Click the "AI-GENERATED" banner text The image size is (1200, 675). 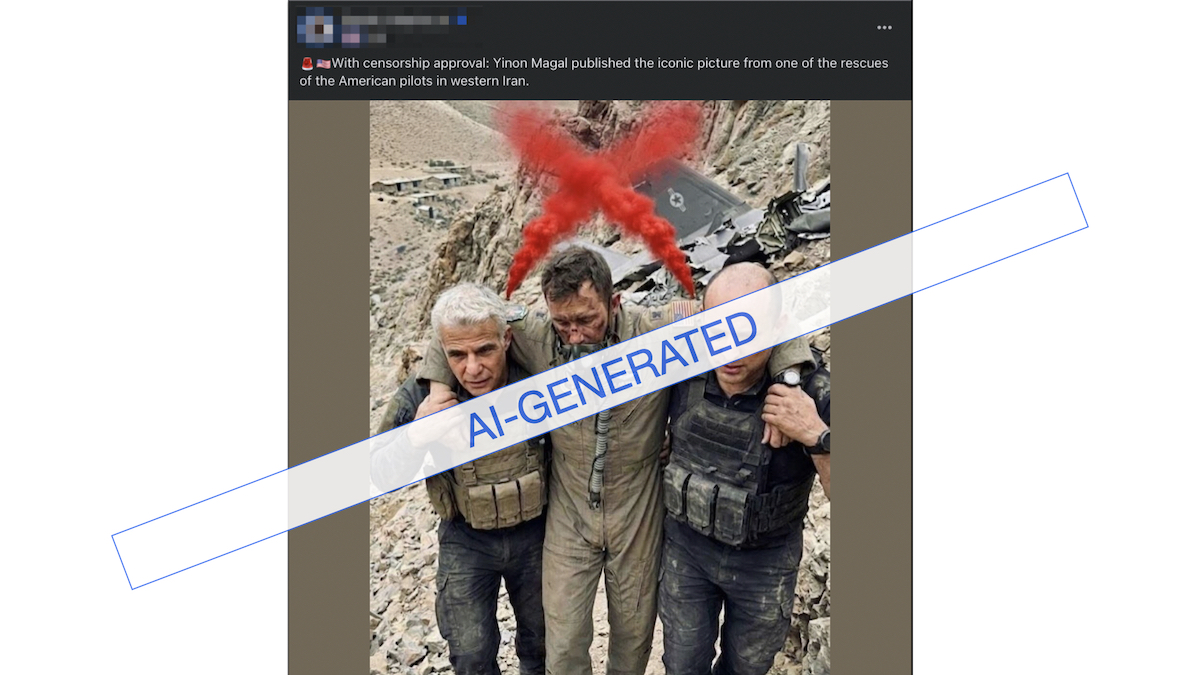click(x=611, y=379)
